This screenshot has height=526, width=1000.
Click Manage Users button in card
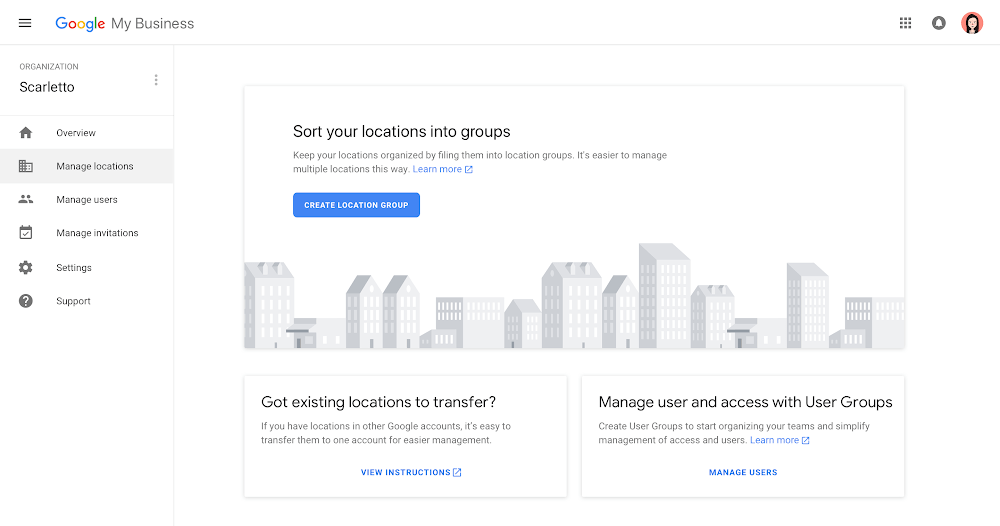[x=743, y=472]
